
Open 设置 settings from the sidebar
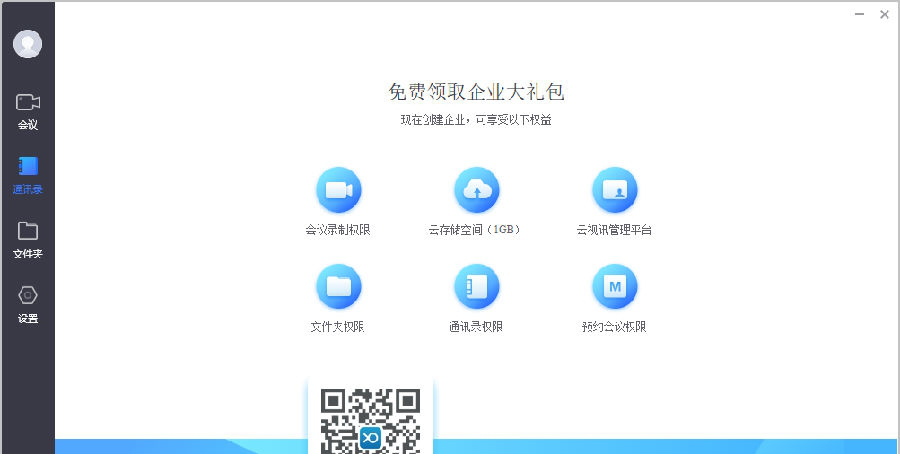[28, 305]
